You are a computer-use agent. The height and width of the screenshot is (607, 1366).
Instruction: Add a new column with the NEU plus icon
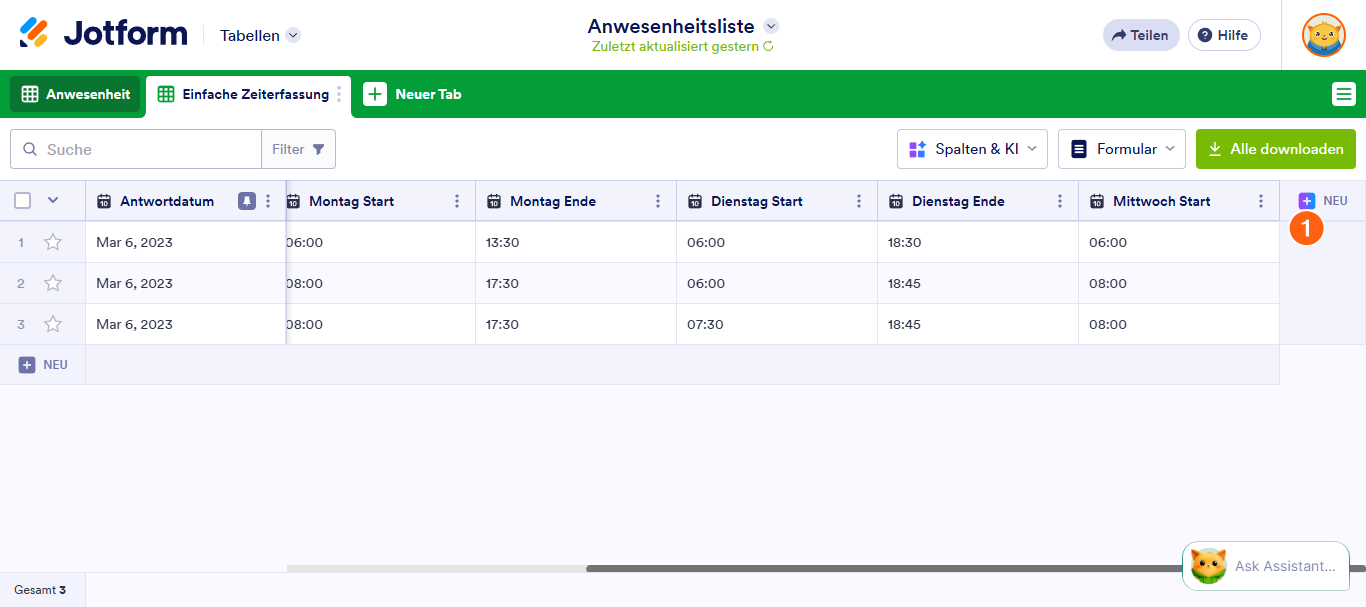click(x=1307, y=201)
